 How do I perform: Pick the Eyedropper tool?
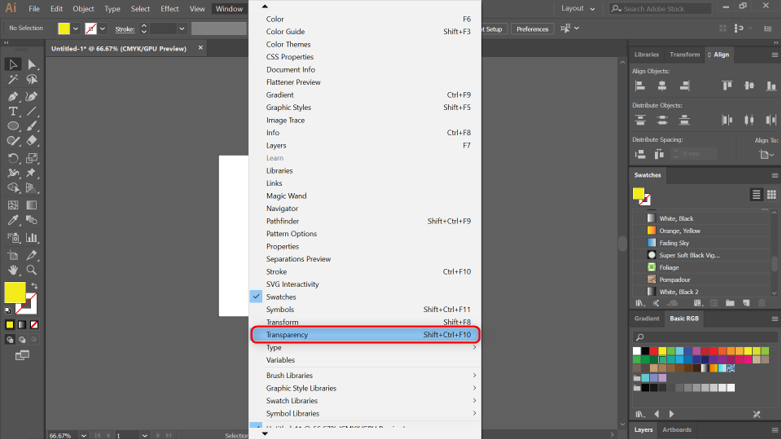pyautogui.click(x=13, y=220)
